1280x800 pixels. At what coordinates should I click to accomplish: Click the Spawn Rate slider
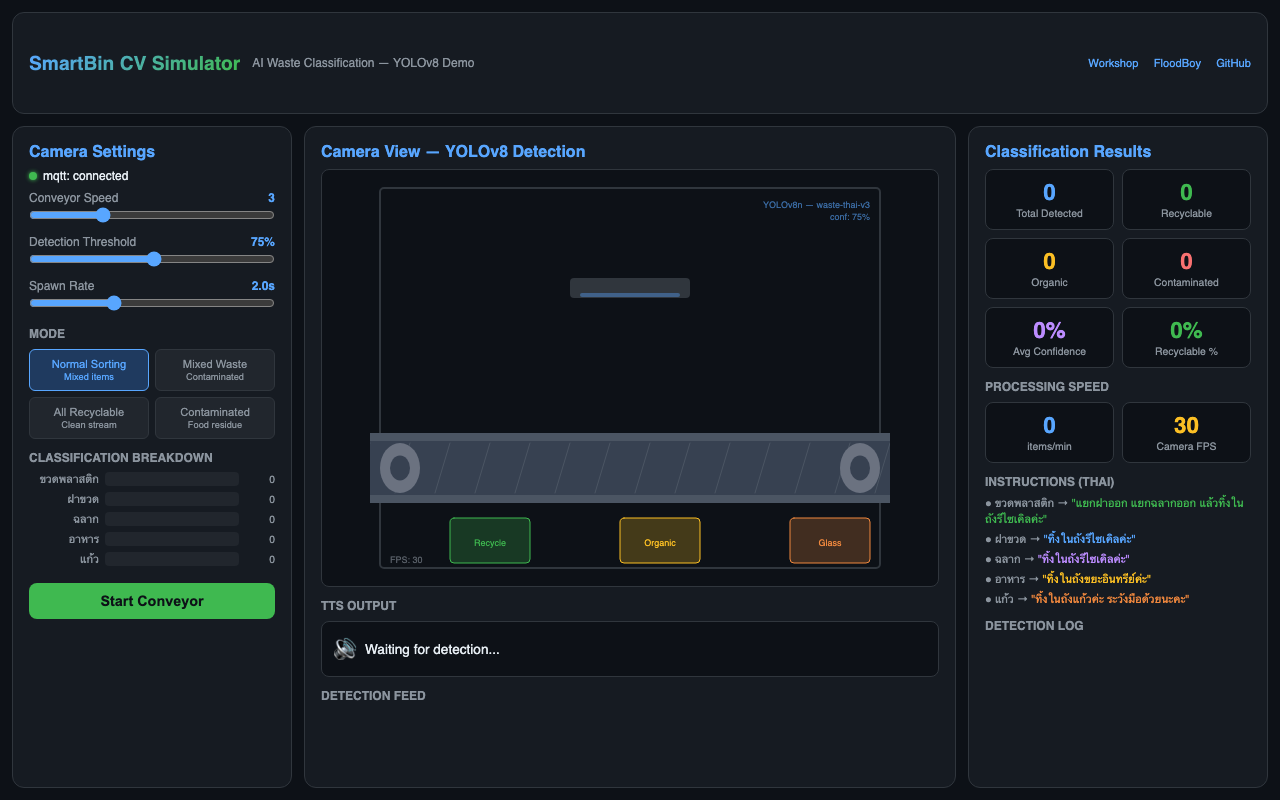152,303
